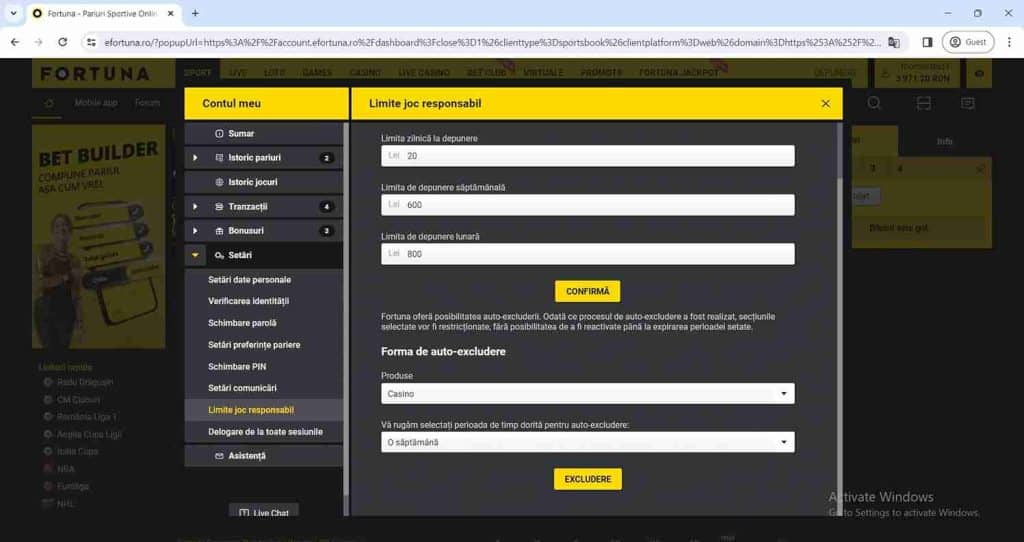The width and height of the screenshot is (1024, 542).
Task: Close the Fortuna browser tab
Action: pos(170,13)
